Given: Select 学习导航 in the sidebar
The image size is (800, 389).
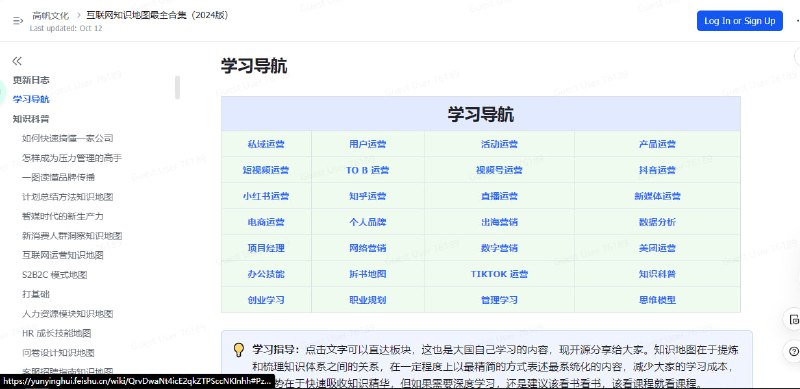Looking at the screenshot, I should tap(31, 99).
